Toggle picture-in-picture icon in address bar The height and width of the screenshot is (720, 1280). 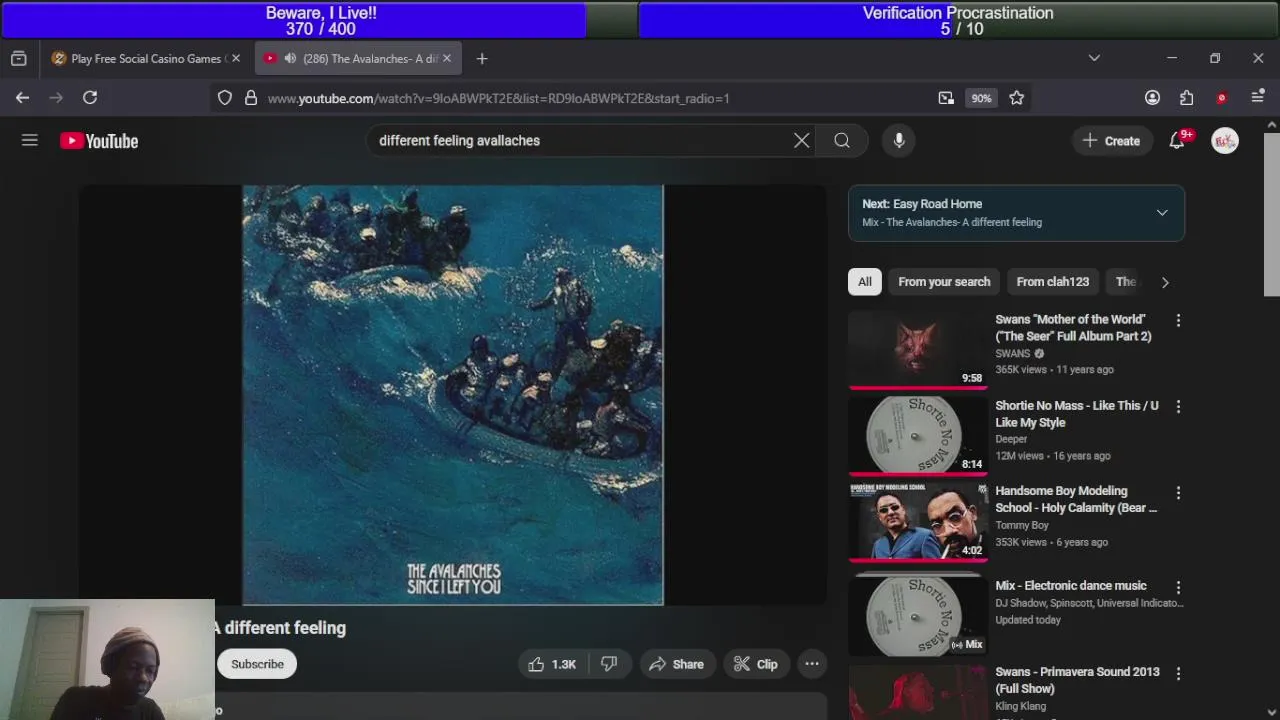pyautogui.click(x=946, y=98)
